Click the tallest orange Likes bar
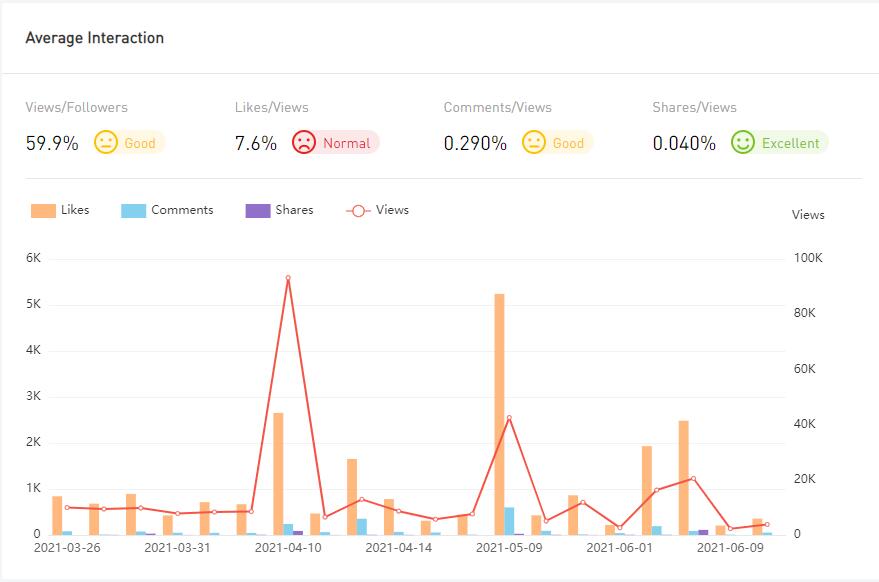Screen dimensions: 879x582 499,414
